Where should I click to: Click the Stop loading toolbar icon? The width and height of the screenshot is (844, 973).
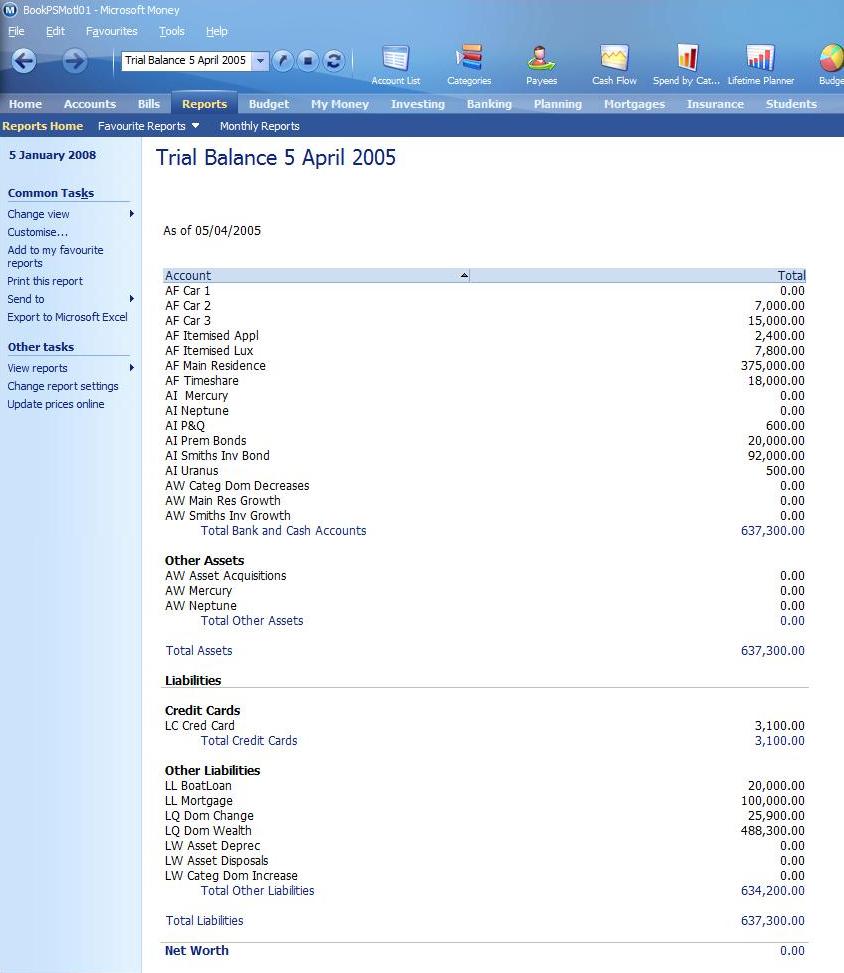[308, 60]
